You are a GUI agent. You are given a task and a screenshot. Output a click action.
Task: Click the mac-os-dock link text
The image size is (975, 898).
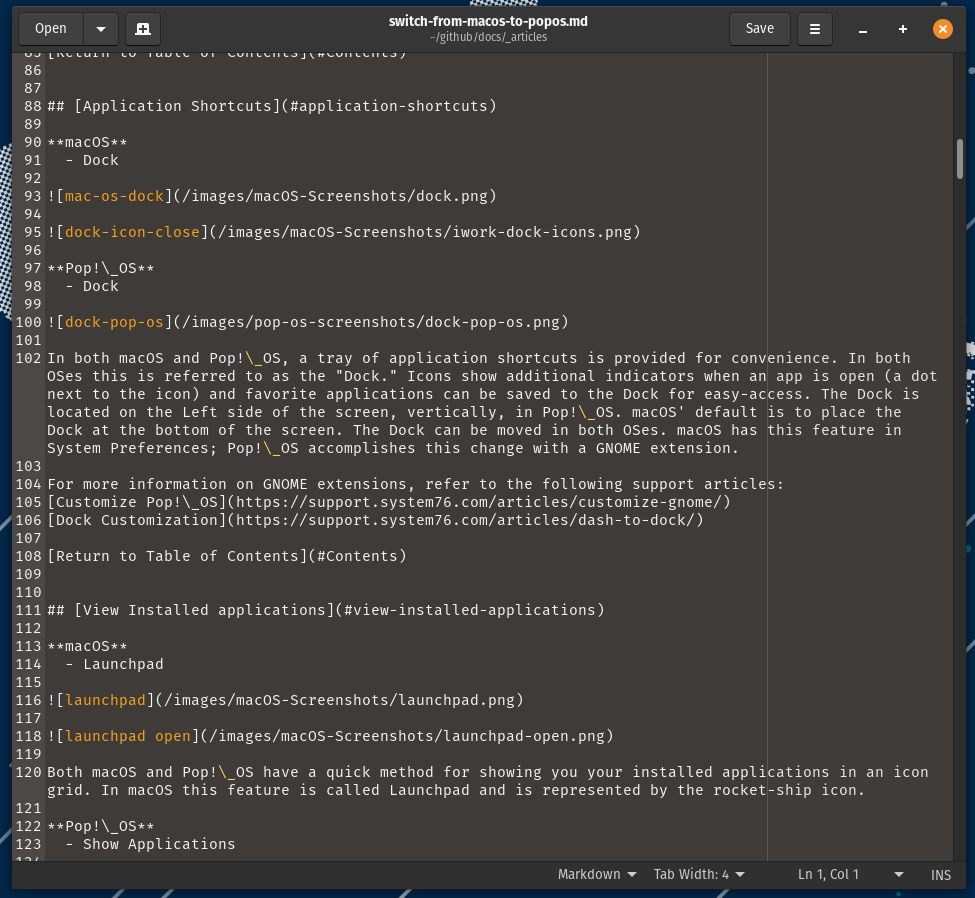pyautogui.click(x=113, y=196)
